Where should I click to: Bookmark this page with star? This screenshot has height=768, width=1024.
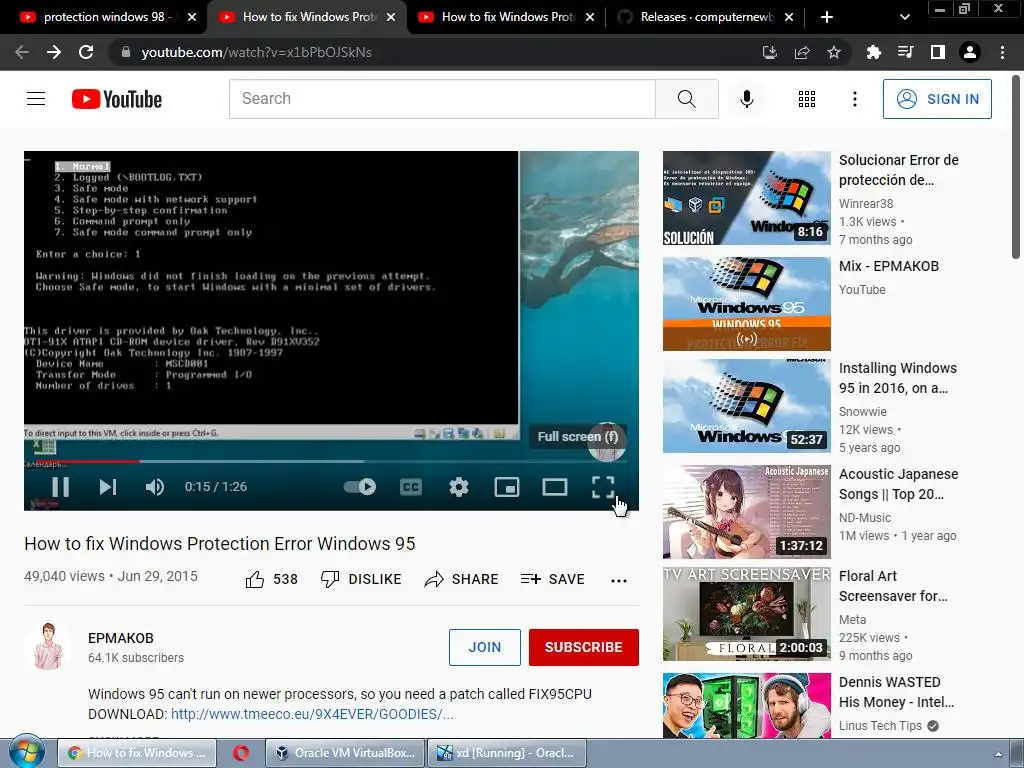point(834,52)
